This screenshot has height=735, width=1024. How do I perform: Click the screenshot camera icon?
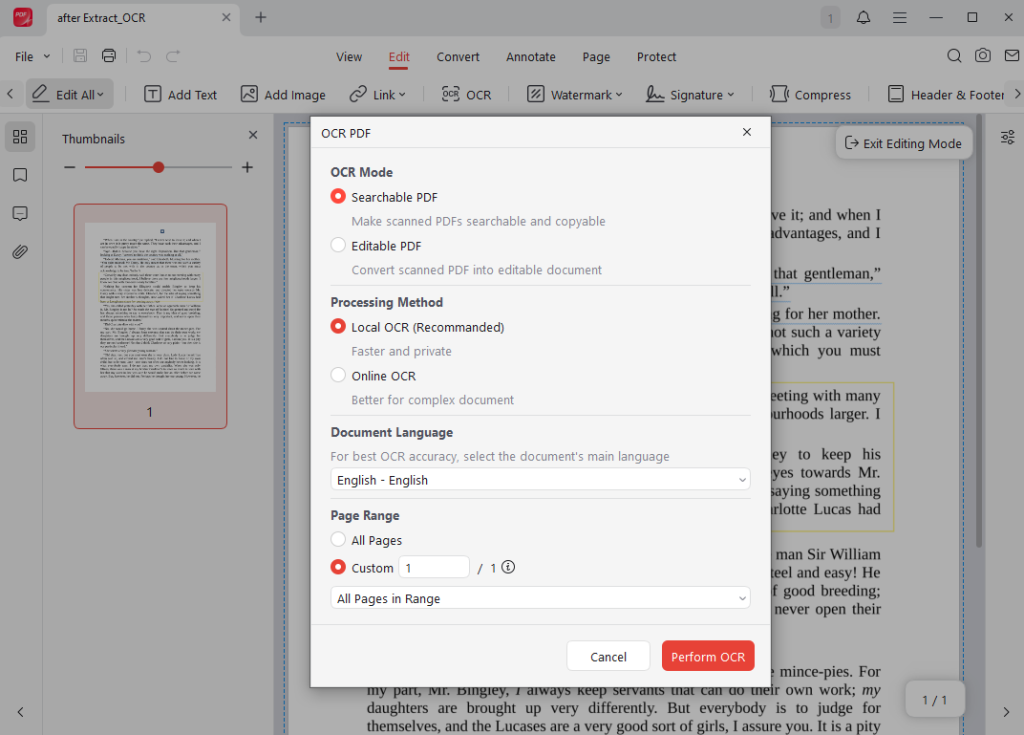[x=983, y=56]
